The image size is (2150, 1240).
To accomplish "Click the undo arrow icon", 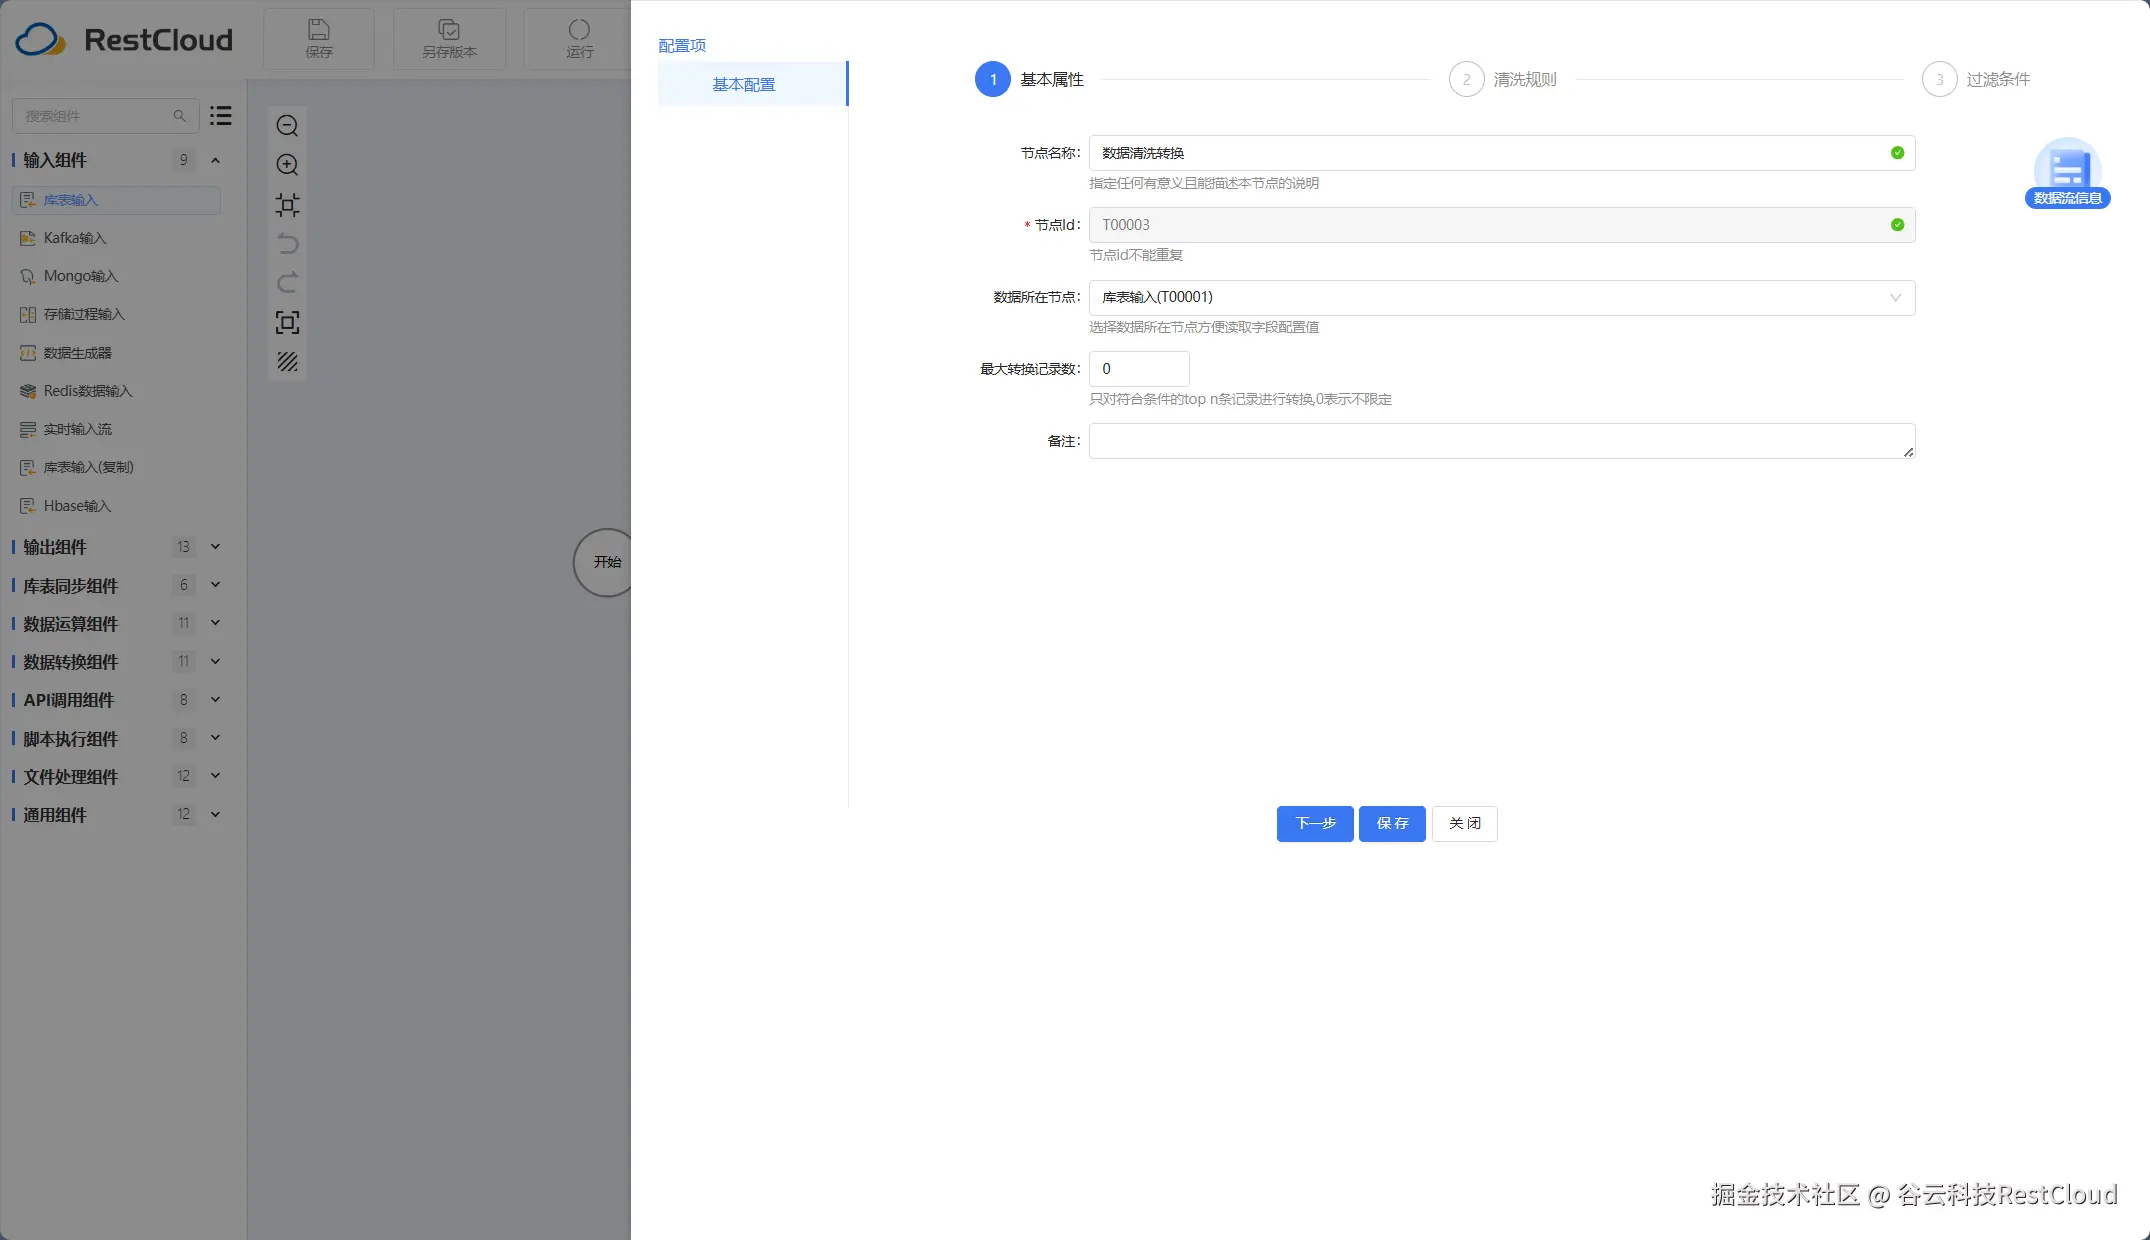I will pyautogui.click(x=287, y=244).
